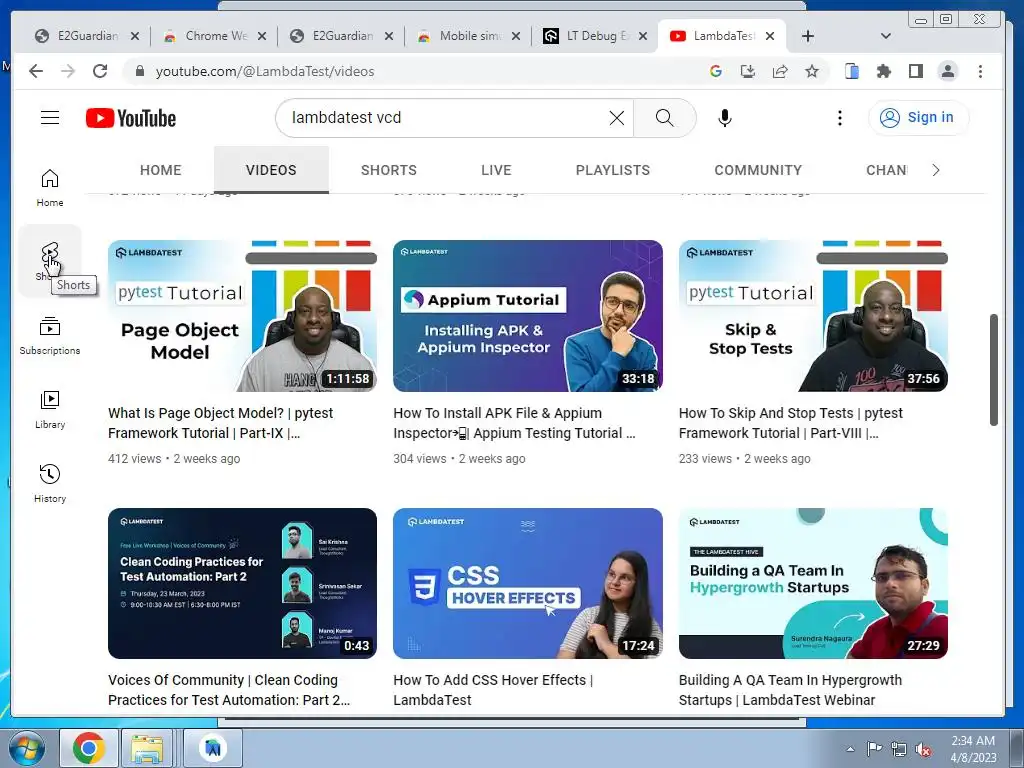This screenshot has height=768, width=1024.
Task: Close the LambdaTest YouTube tab
Action: tap(770, 36)
